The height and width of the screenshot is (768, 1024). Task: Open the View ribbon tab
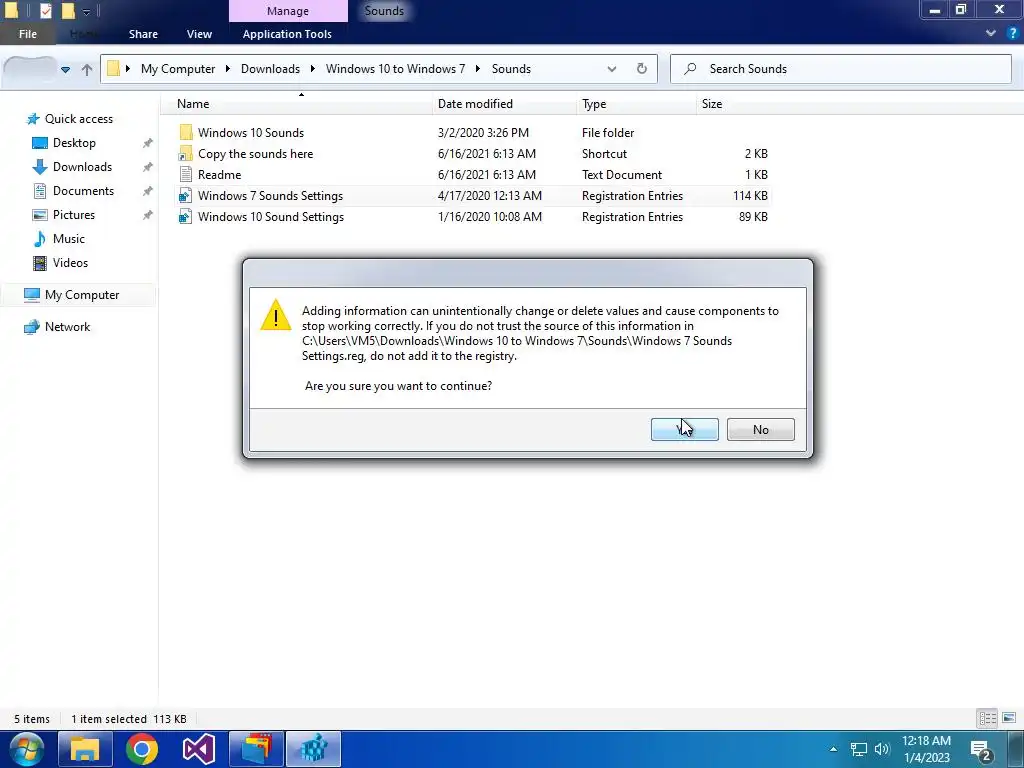tap(199, 34)
